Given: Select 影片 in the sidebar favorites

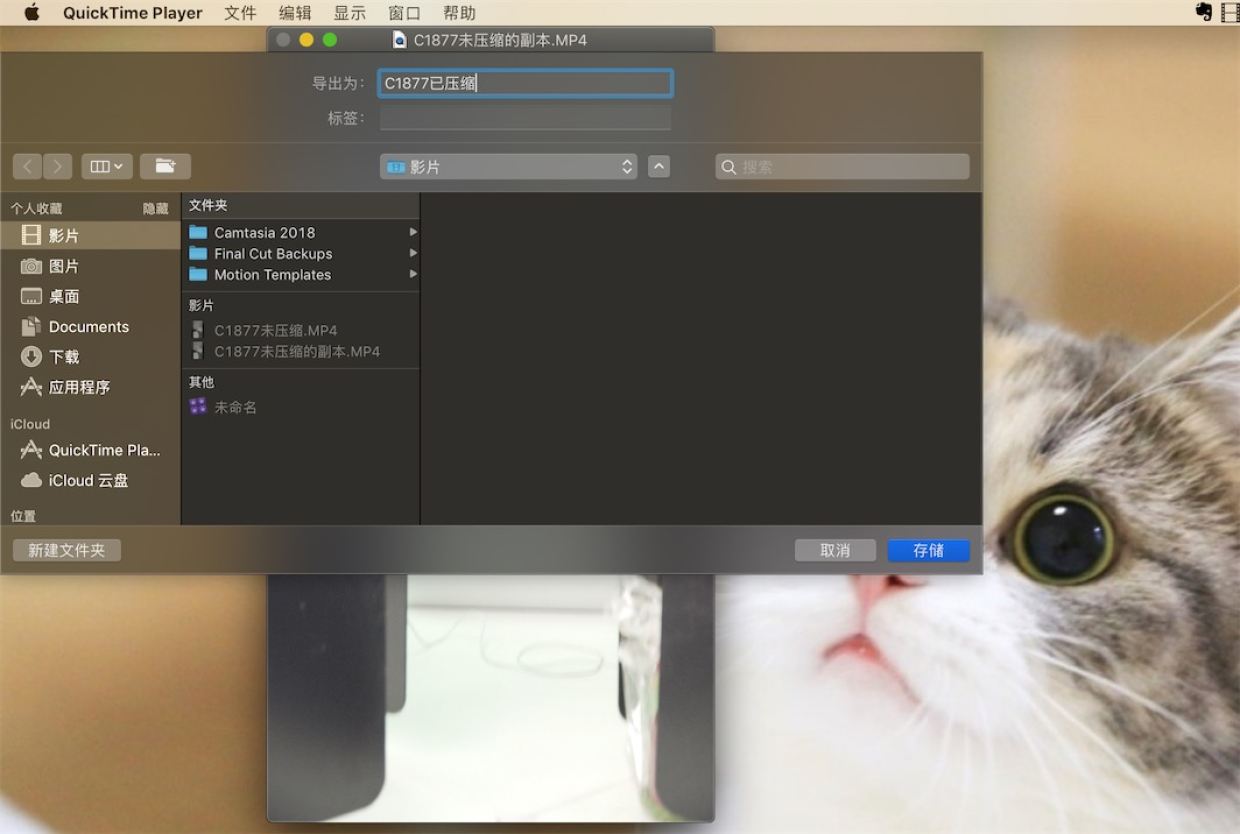Looking at the screenshot, I should coord(90,236).
